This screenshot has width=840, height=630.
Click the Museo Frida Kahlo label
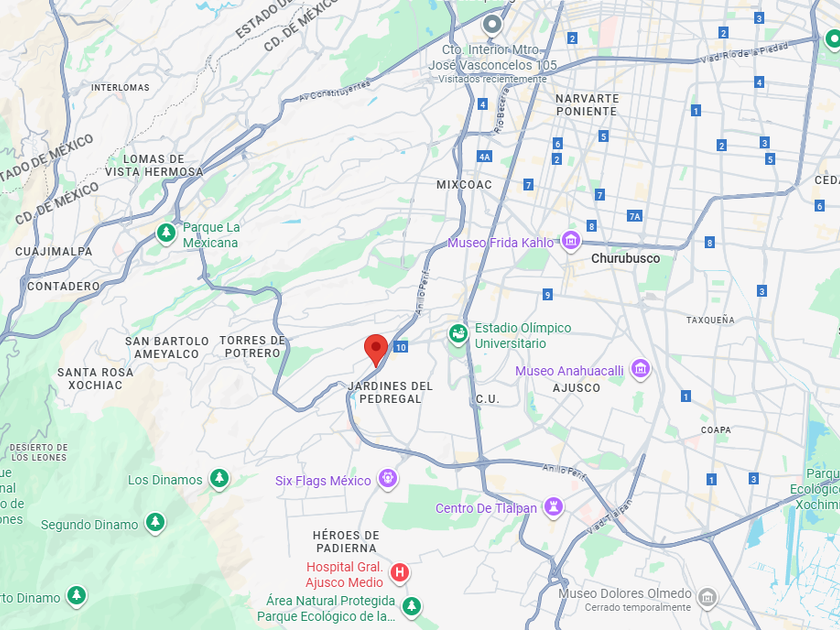(x=500, y=243)
